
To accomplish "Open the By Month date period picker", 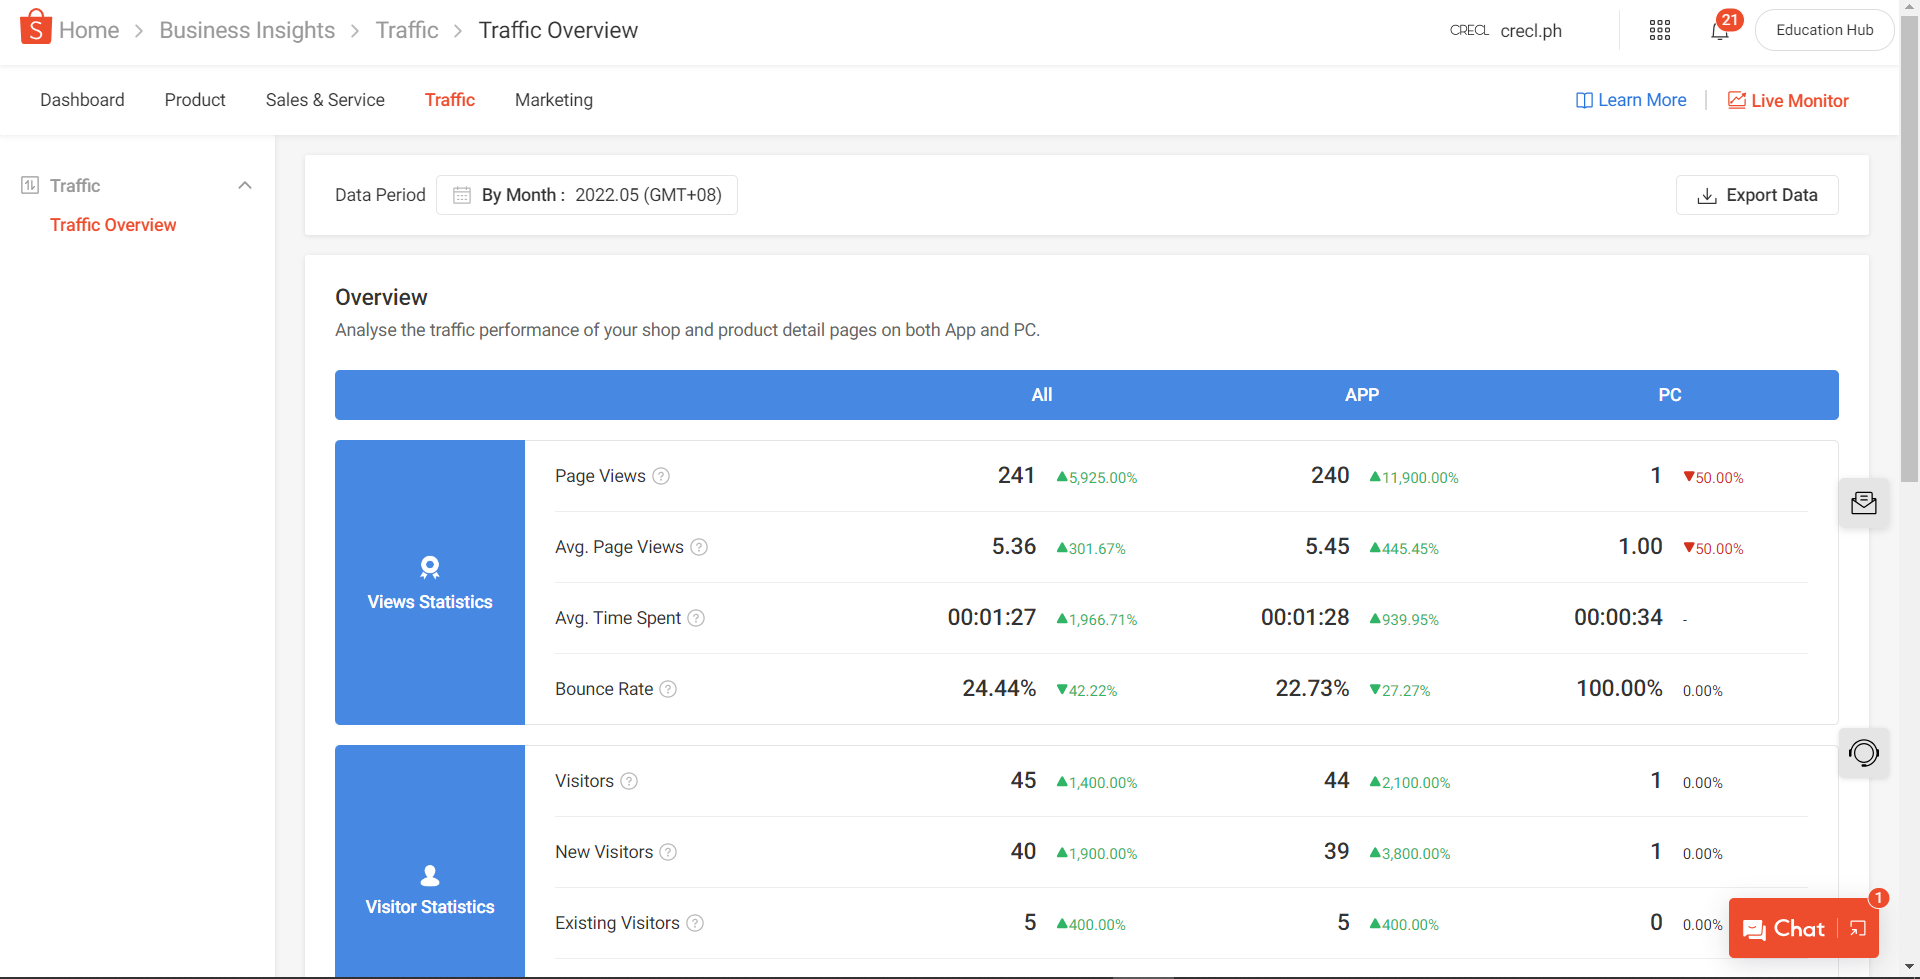I will [587, 195].
